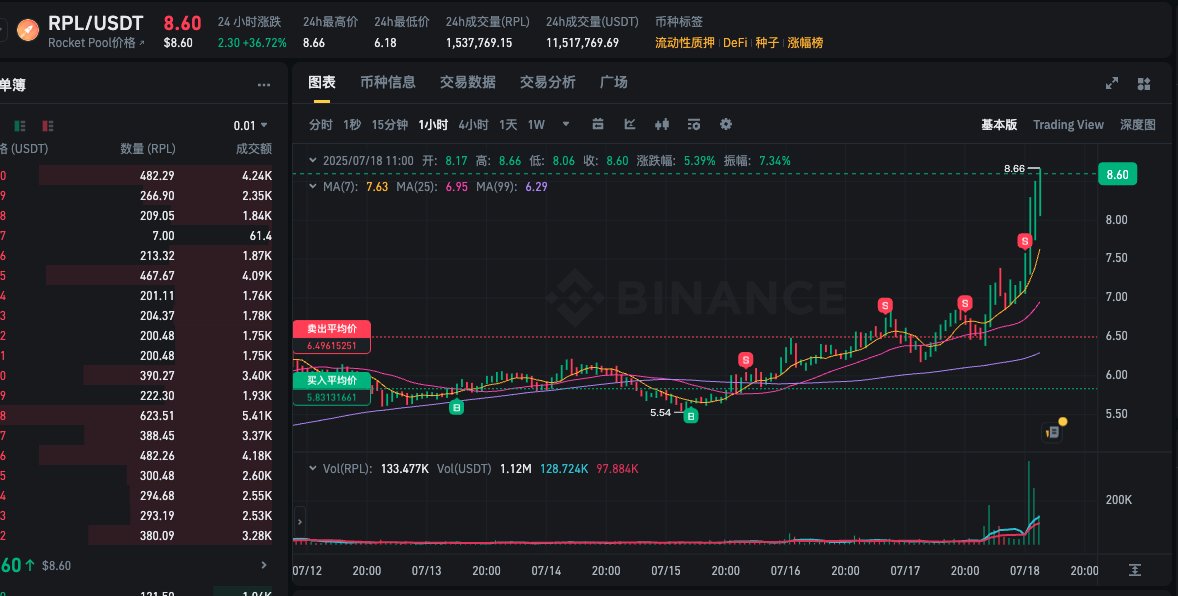Click the green 8.60 current price tag

coord(1117,174)
